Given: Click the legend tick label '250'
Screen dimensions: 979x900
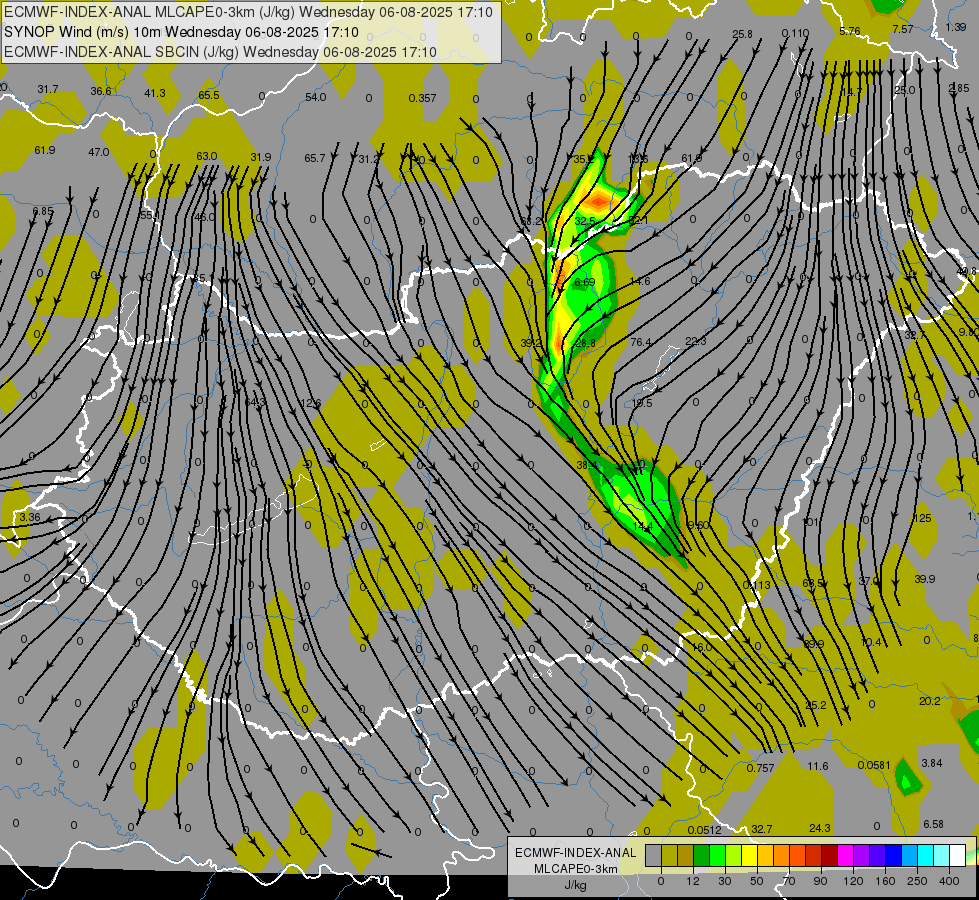Looking at the screenshot, I should [x=917, y=881].
